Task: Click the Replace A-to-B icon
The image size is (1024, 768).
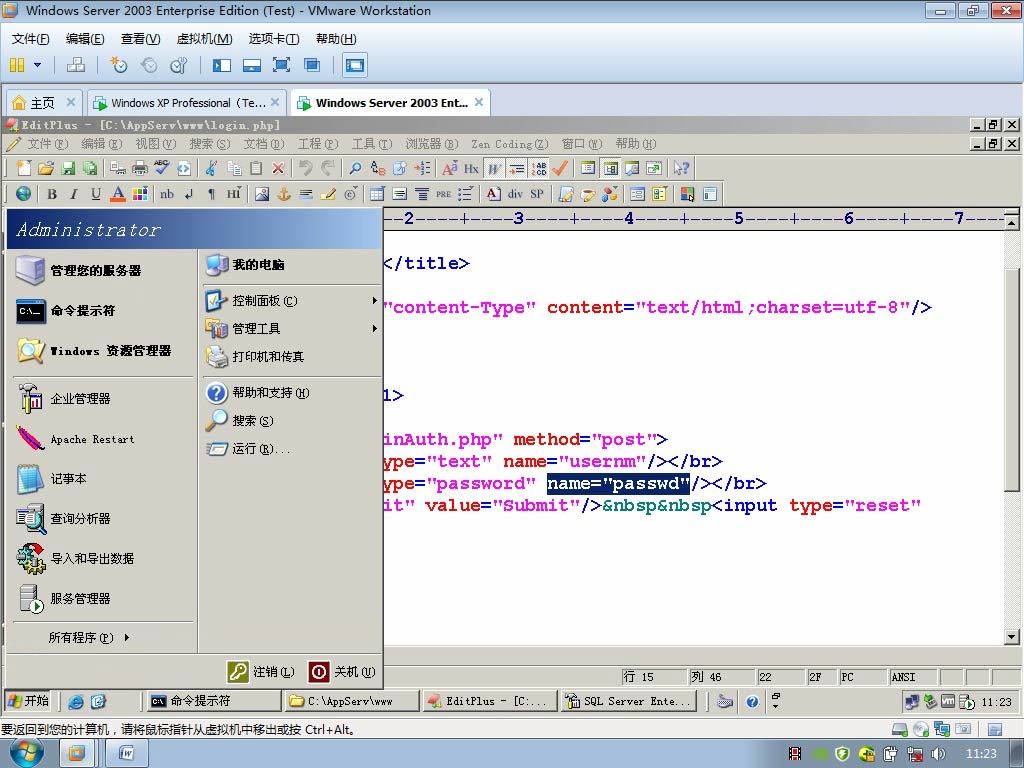Action: pos(377,168)
